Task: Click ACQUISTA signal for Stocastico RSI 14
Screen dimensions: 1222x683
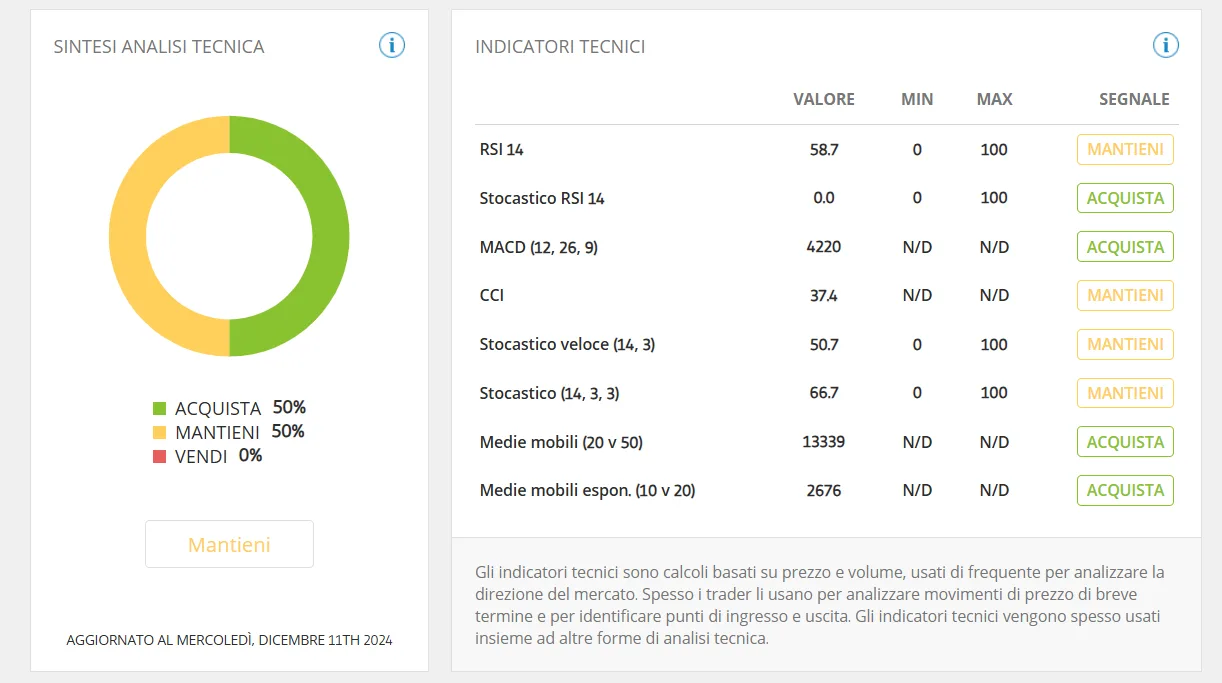Action: tap(1125, 198)
